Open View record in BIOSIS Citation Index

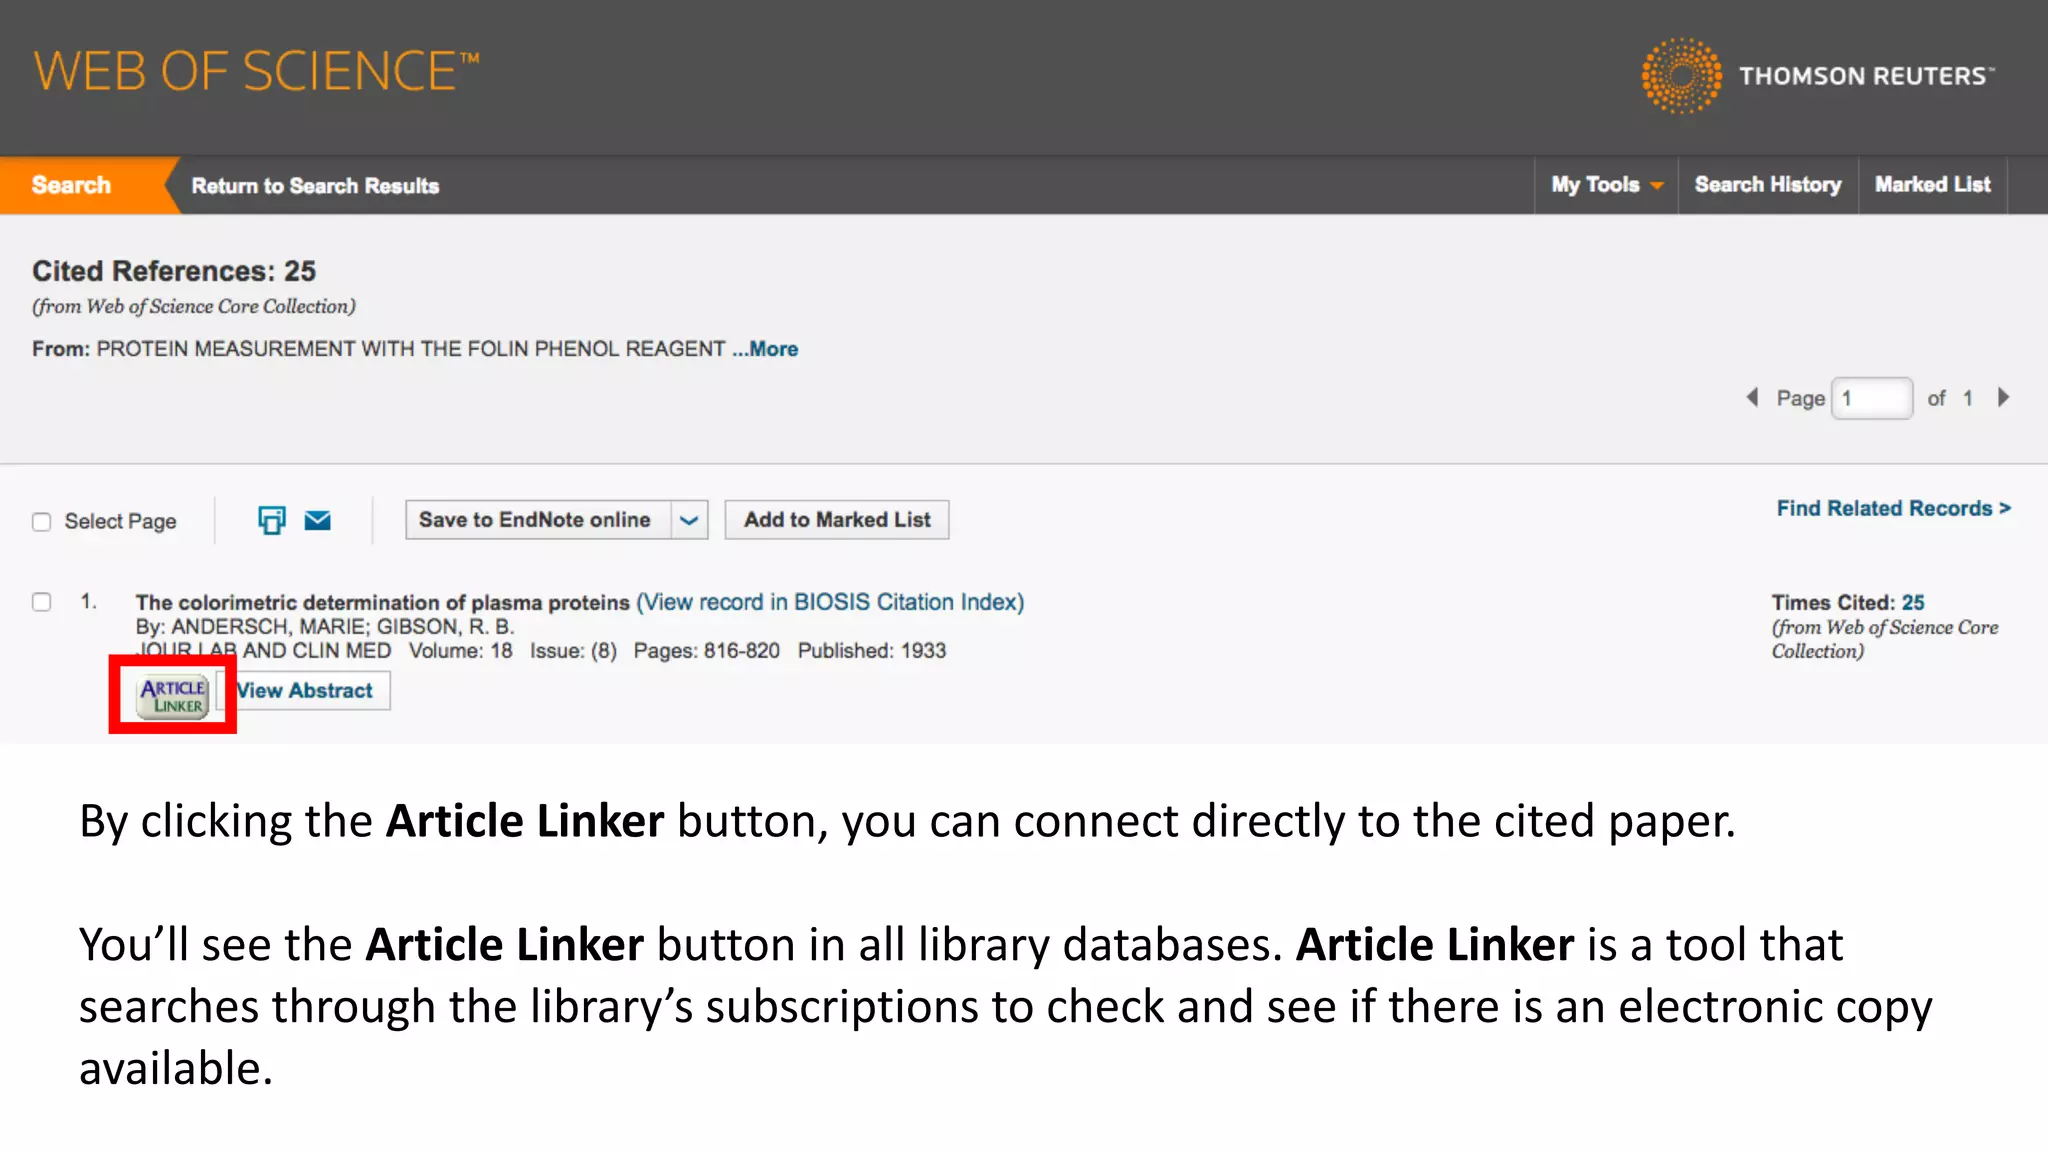click(x=830, y=602)
